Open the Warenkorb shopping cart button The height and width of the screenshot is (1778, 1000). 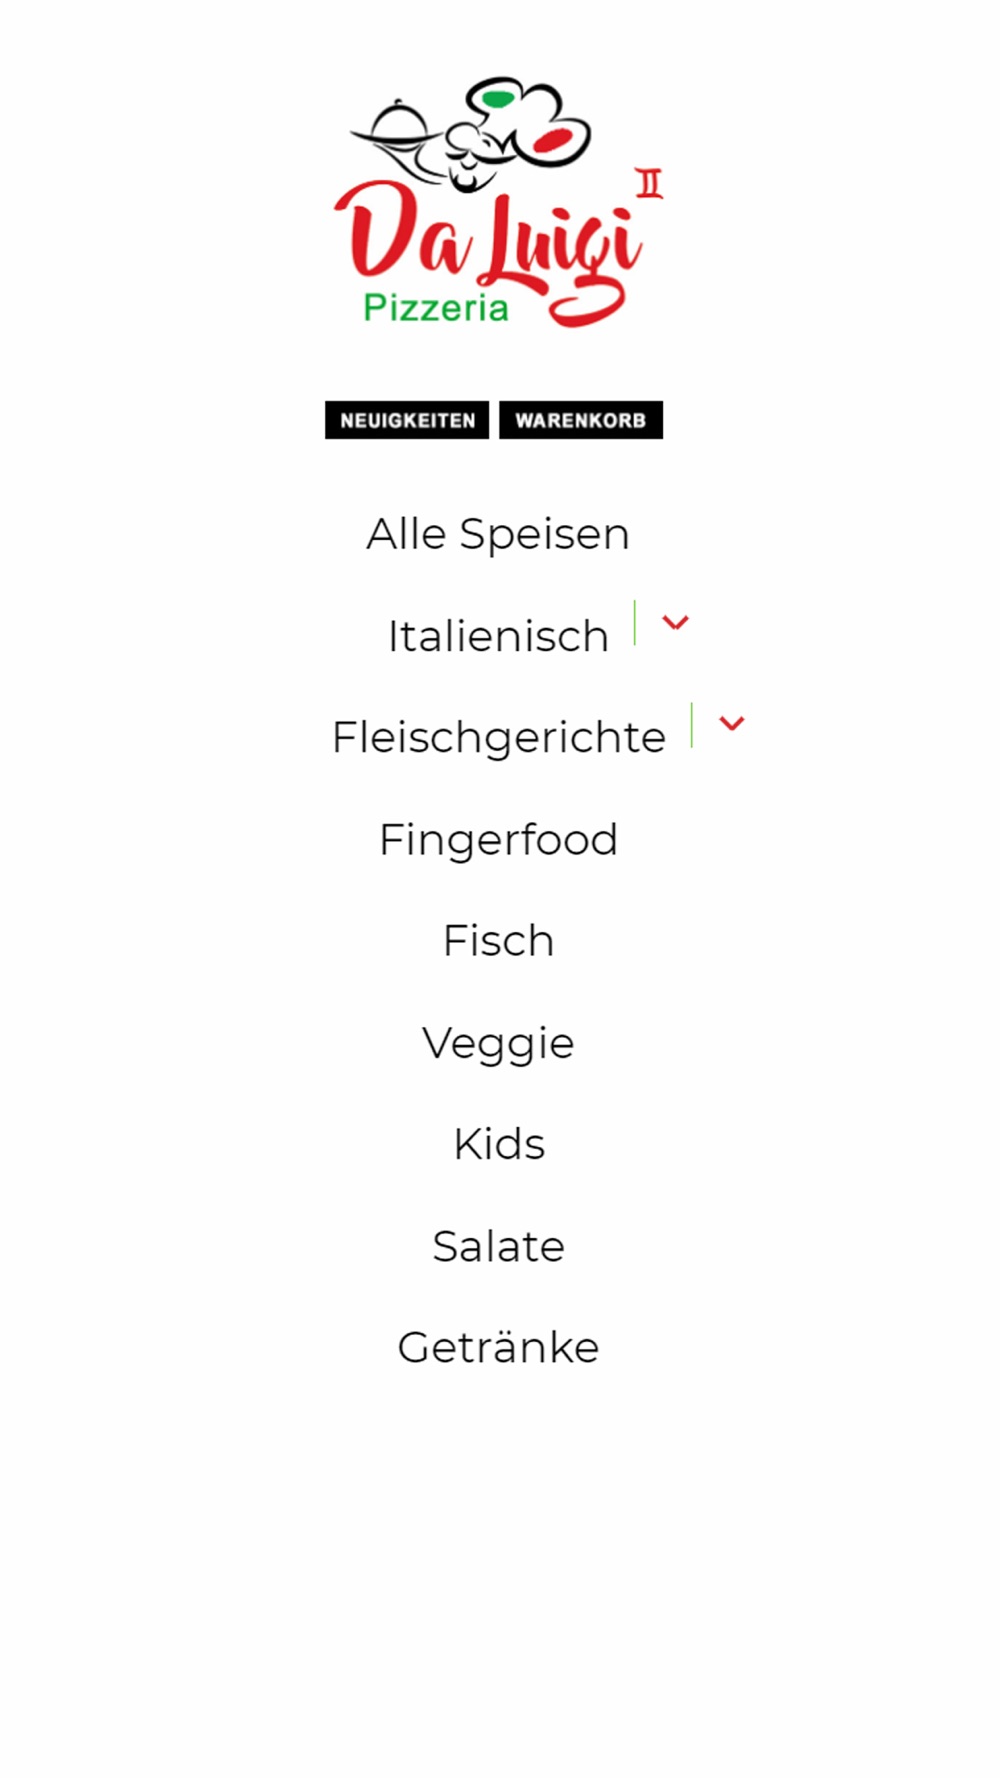(x=581, y=420)
